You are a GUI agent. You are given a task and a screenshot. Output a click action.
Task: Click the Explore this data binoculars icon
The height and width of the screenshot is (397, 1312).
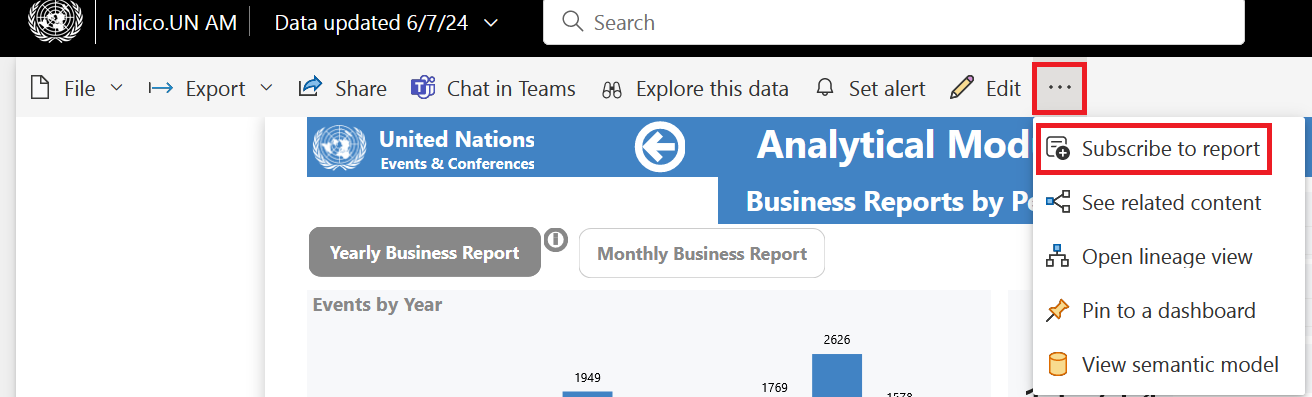[612, 89]
